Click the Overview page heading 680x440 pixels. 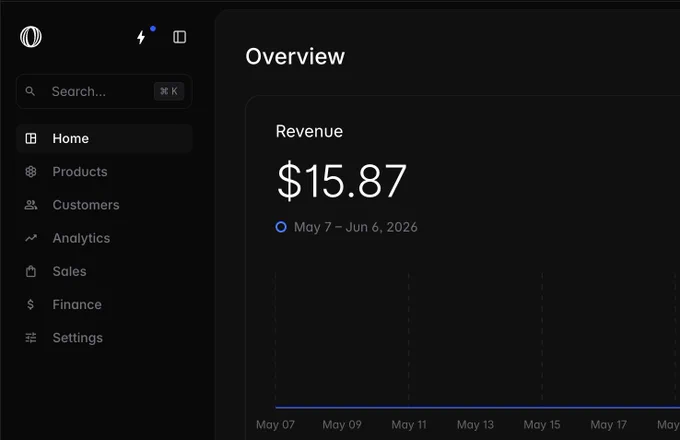pyautogui.click(x=295, y=56)
